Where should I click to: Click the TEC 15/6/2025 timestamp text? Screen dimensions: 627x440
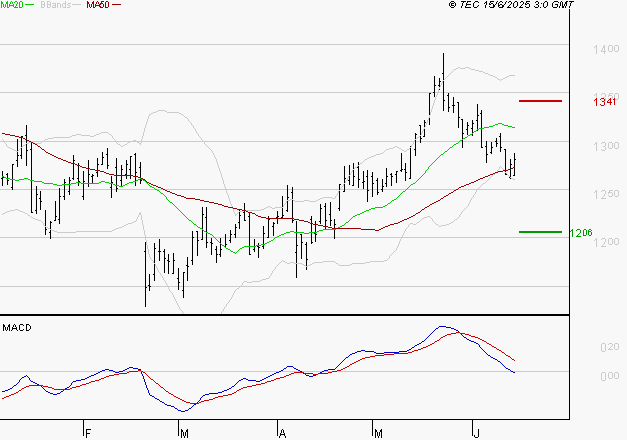pos(511,5)
